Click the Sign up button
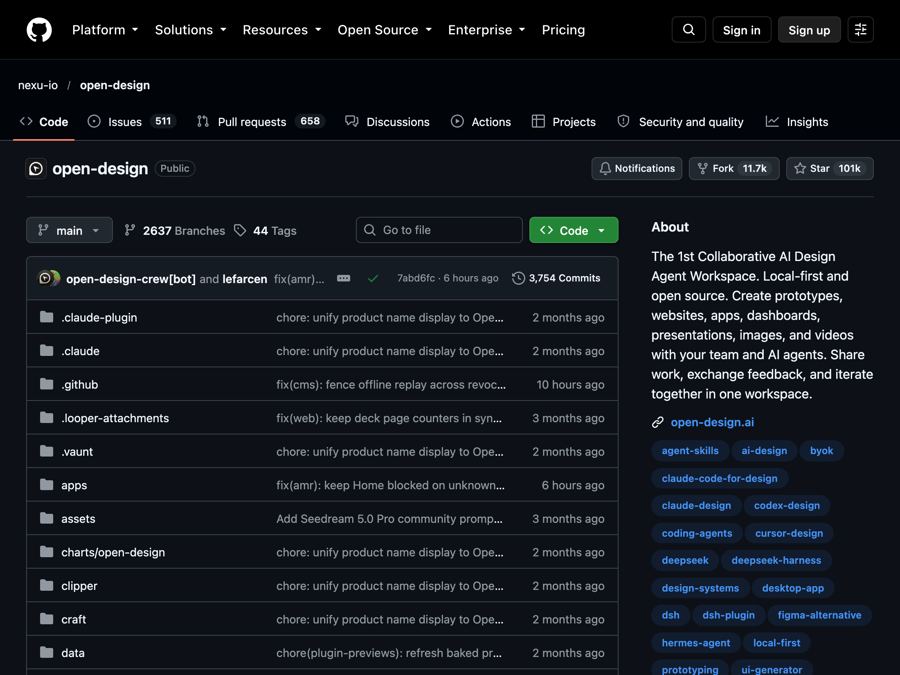 [x=809, y=30]
